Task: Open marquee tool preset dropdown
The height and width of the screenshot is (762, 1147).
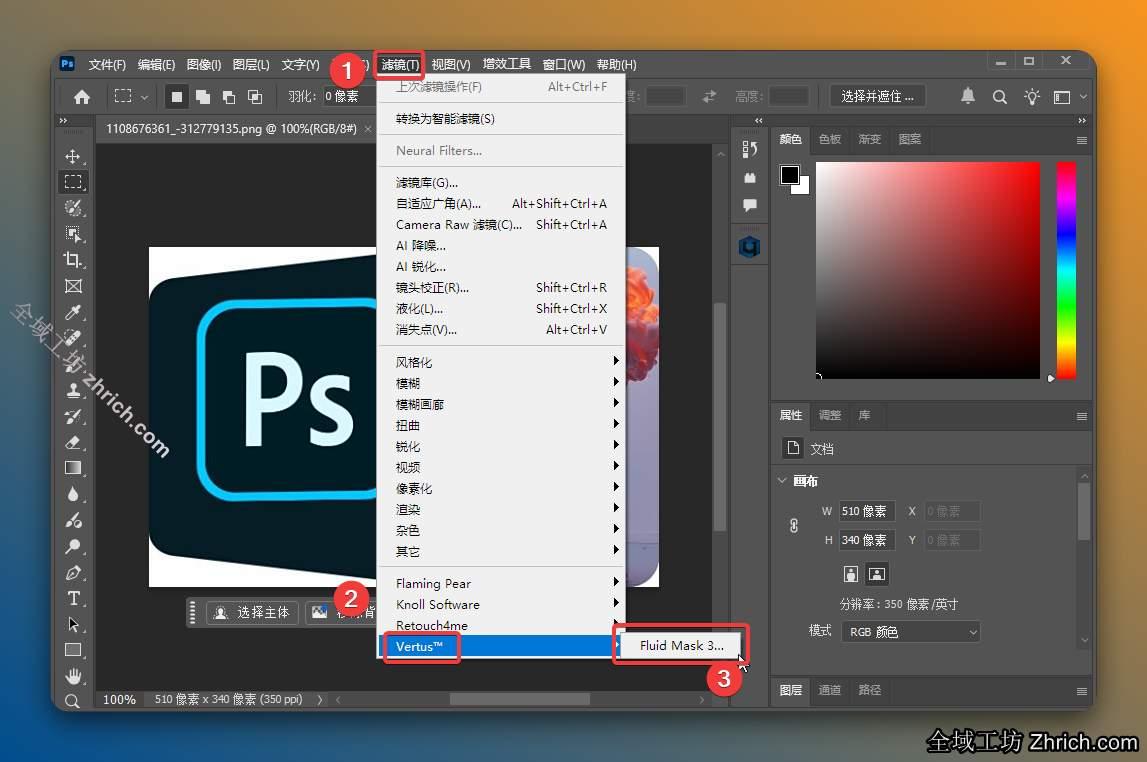Action: (144, 97)
